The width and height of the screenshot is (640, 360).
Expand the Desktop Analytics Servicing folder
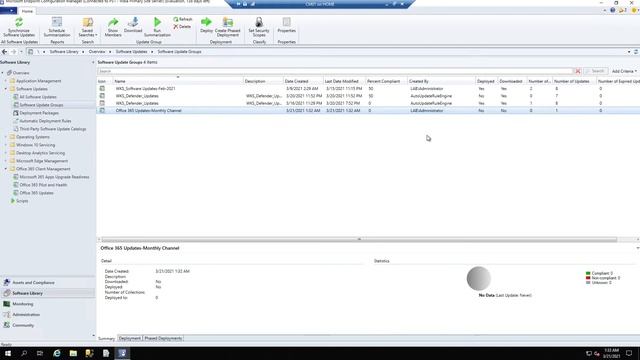point(6,153)
